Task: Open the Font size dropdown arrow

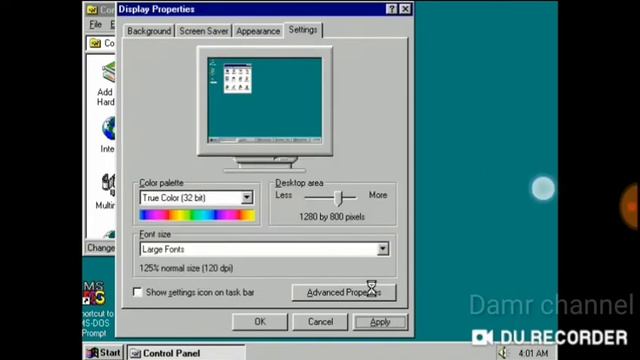Action: tap(382, 249)
